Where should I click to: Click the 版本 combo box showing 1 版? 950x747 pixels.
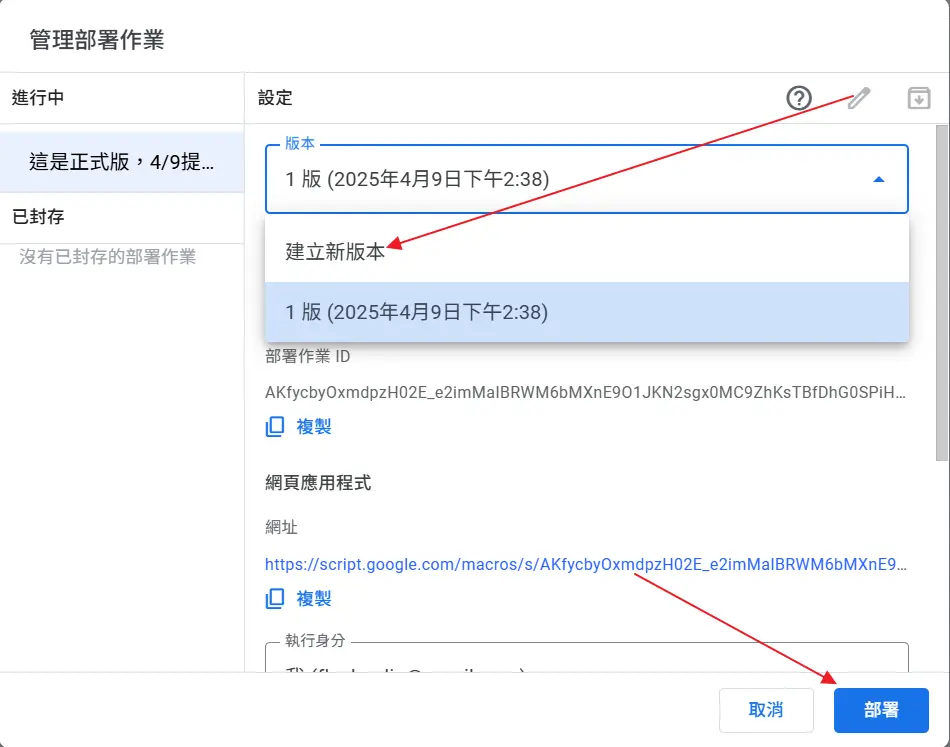[x=570, y=180]
